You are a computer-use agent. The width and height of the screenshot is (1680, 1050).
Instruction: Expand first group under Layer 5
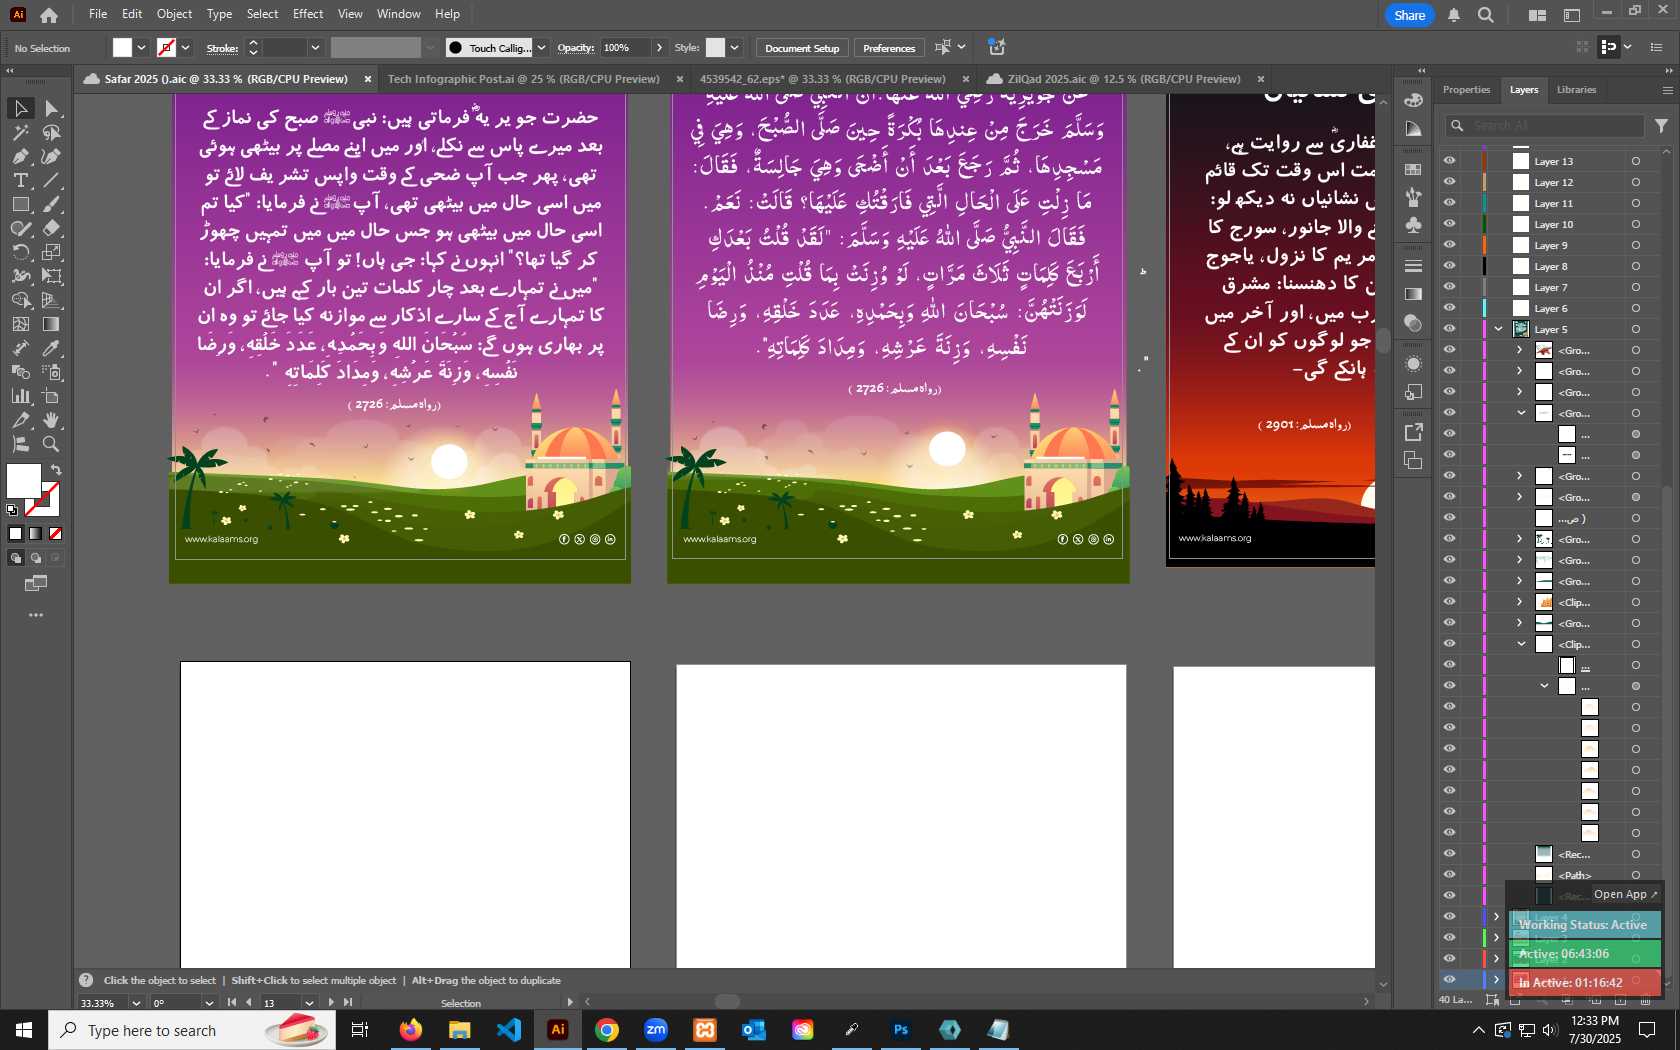pos(1520,350)
